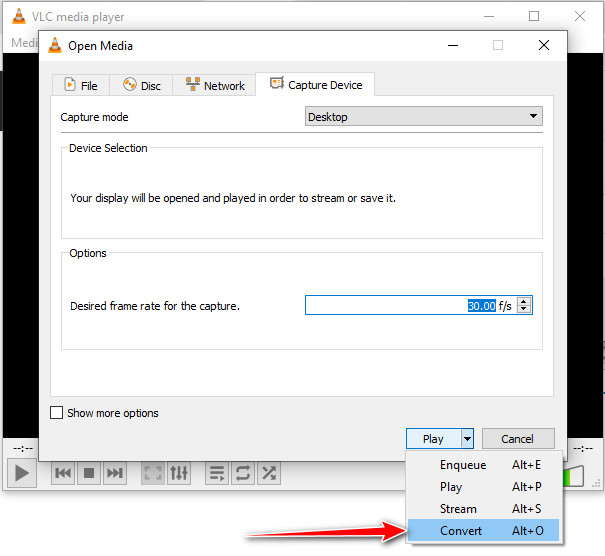Choose Enqueue from the dropdown menu
The image size is (605, 556).
pos(483,465)
